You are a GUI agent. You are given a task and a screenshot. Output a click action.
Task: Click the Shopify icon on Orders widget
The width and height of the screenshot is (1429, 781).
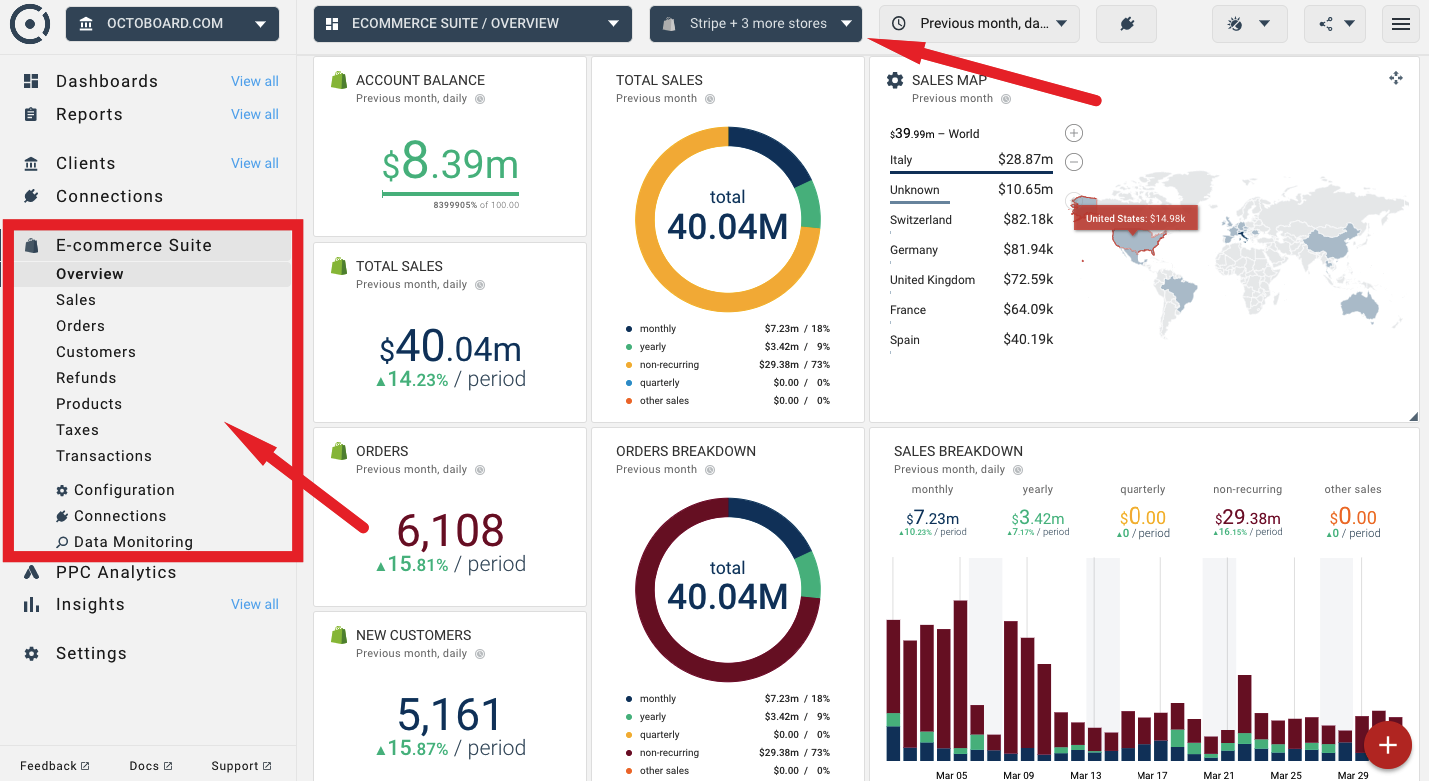coord(338,451)
